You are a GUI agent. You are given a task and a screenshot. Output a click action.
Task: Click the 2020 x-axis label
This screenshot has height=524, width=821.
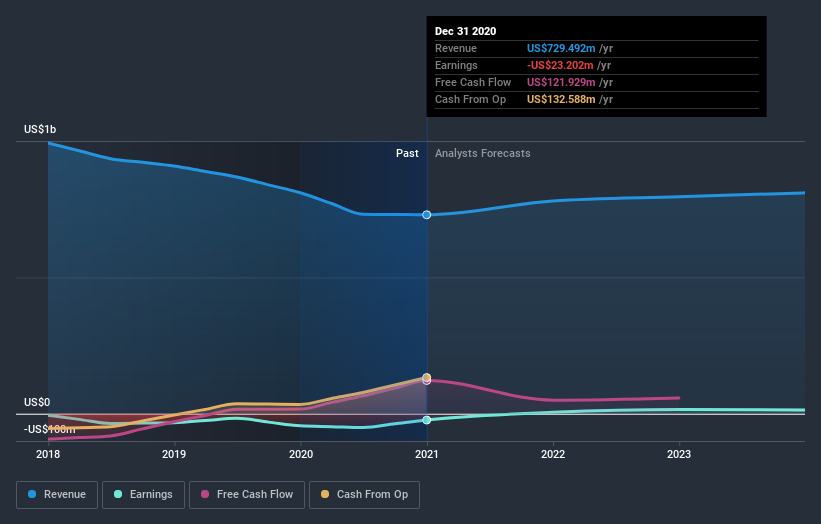pyautogui.click(x=301, y=454)
